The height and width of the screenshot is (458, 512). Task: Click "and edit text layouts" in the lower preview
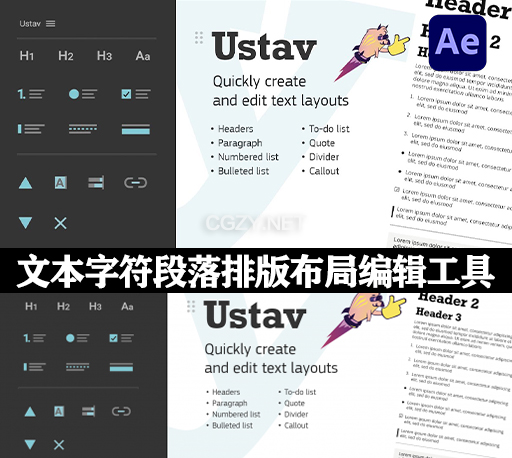pyautogui.click(x=271, y=368)
